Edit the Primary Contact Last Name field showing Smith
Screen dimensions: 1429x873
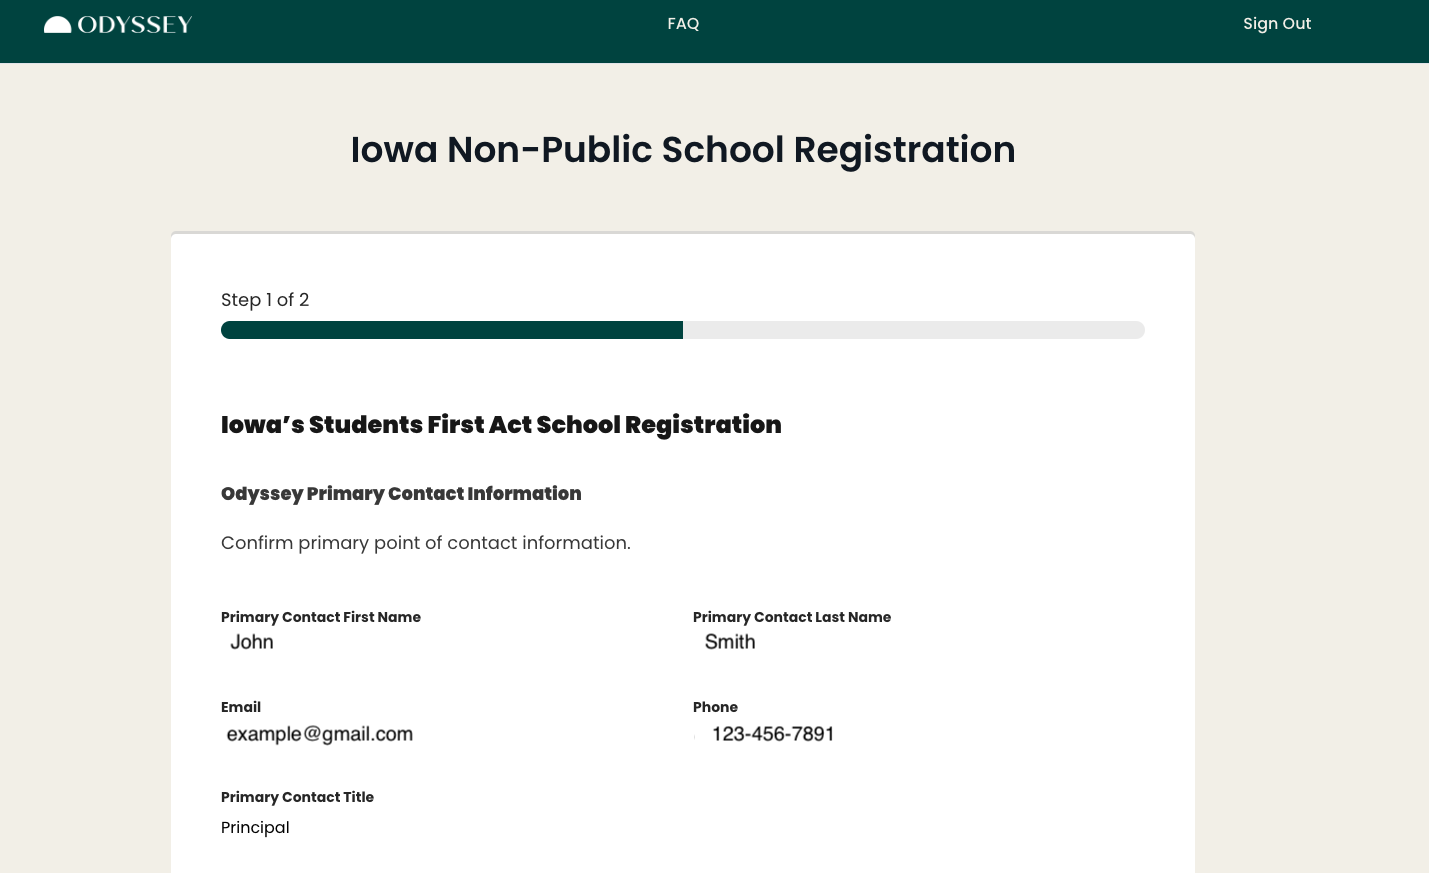[x=730, y=642]
